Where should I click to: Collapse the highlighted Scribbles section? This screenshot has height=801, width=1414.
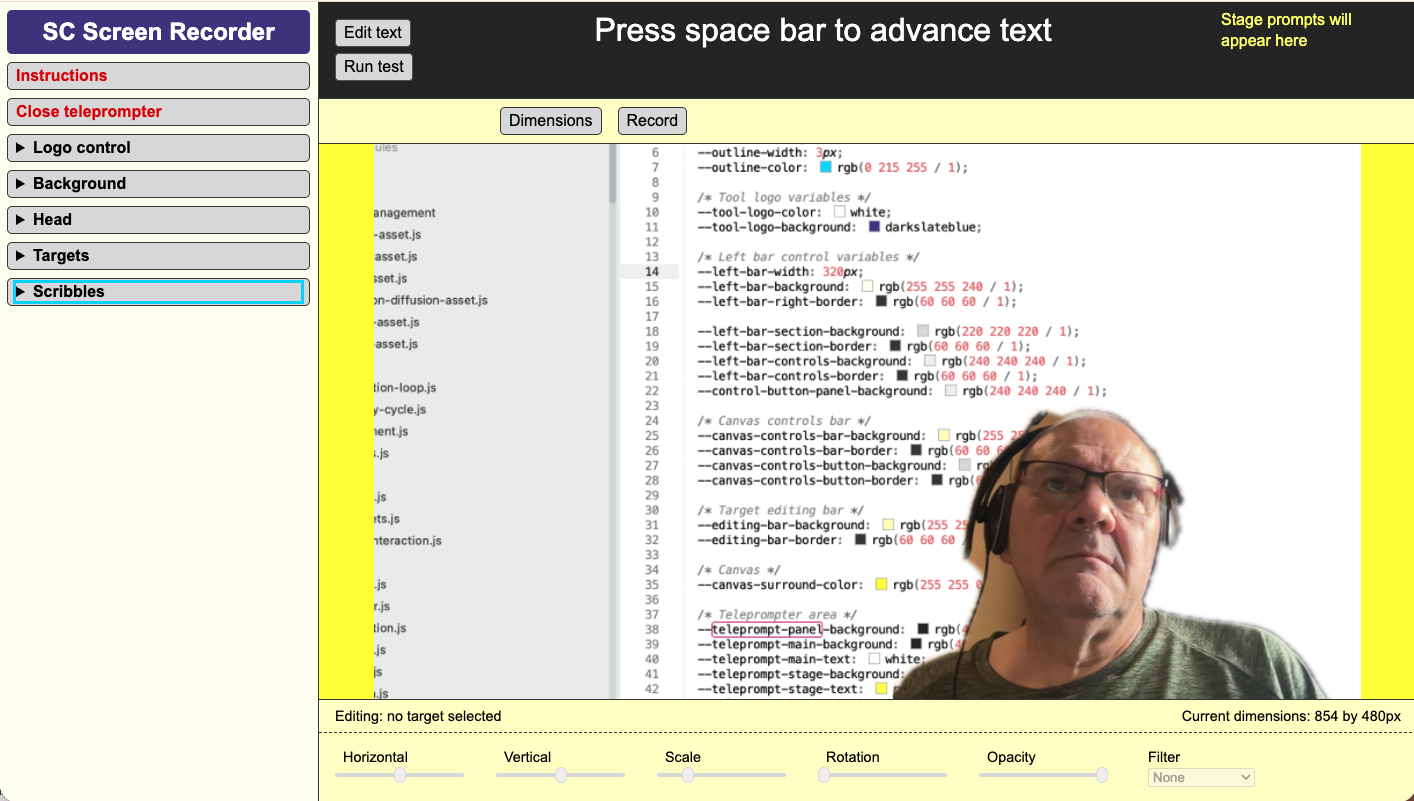click(158, 292)
